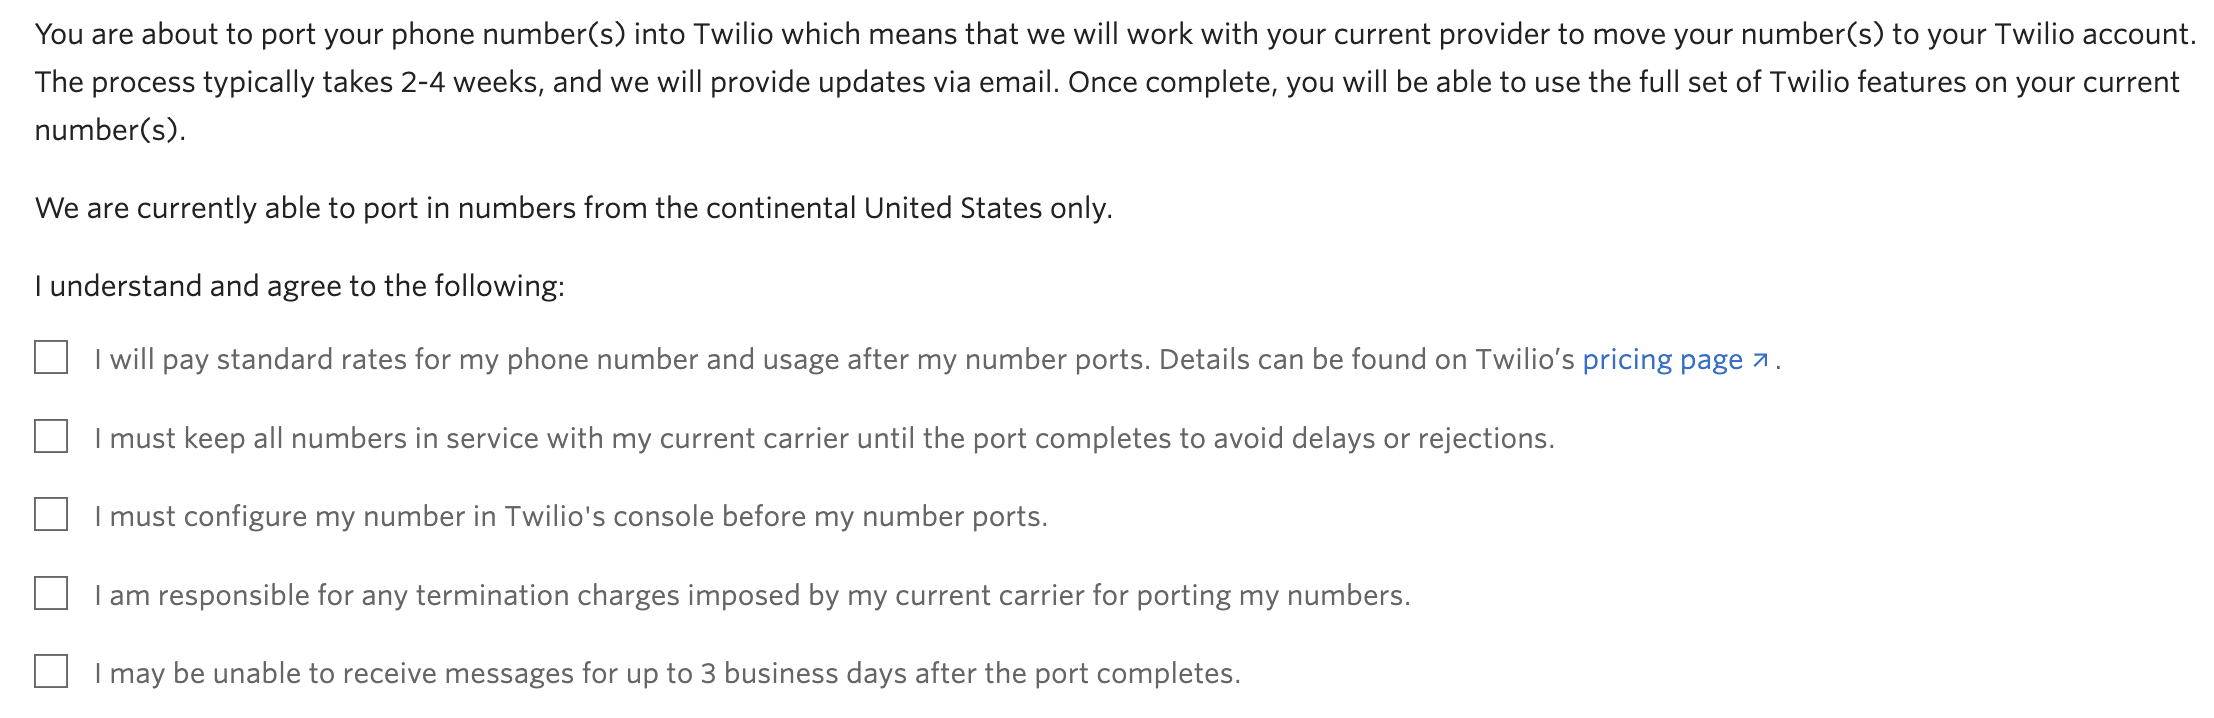Image resolution: width=2214 pixels, height=718 pixels.
Task: Enable the configure number in console checkbox
Action: (x=51, y=514)
